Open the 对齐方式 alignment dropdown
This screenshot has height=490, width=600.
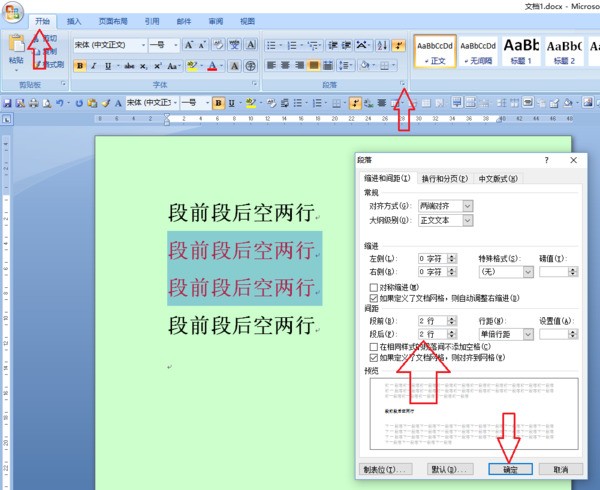pos(467,205)
